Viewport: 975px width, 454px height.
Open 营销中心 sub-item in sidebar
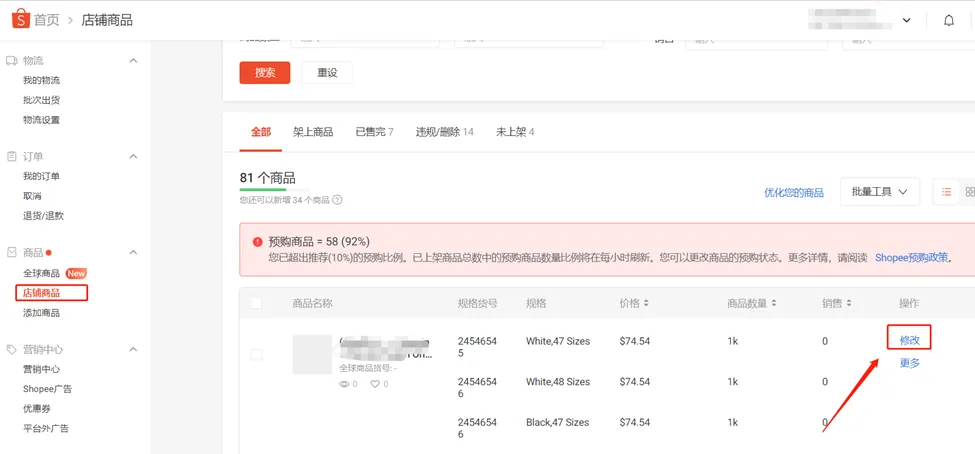tap(42, 369)
